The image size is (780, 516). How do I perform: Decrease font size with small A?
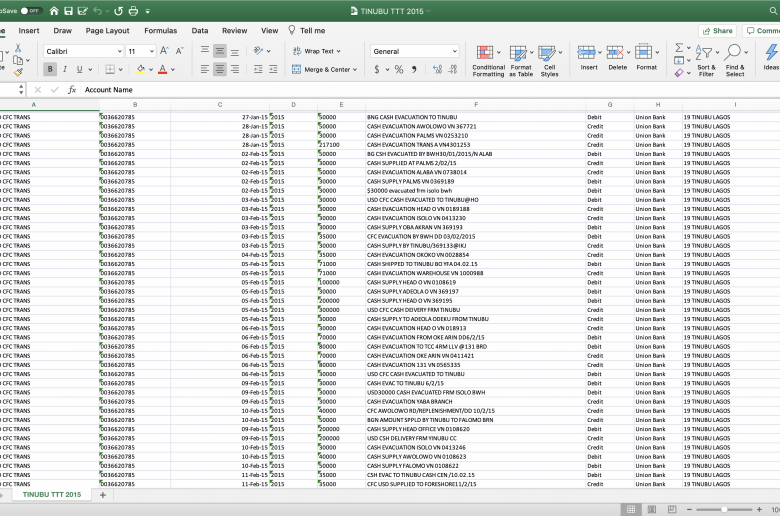pos(180,51)
